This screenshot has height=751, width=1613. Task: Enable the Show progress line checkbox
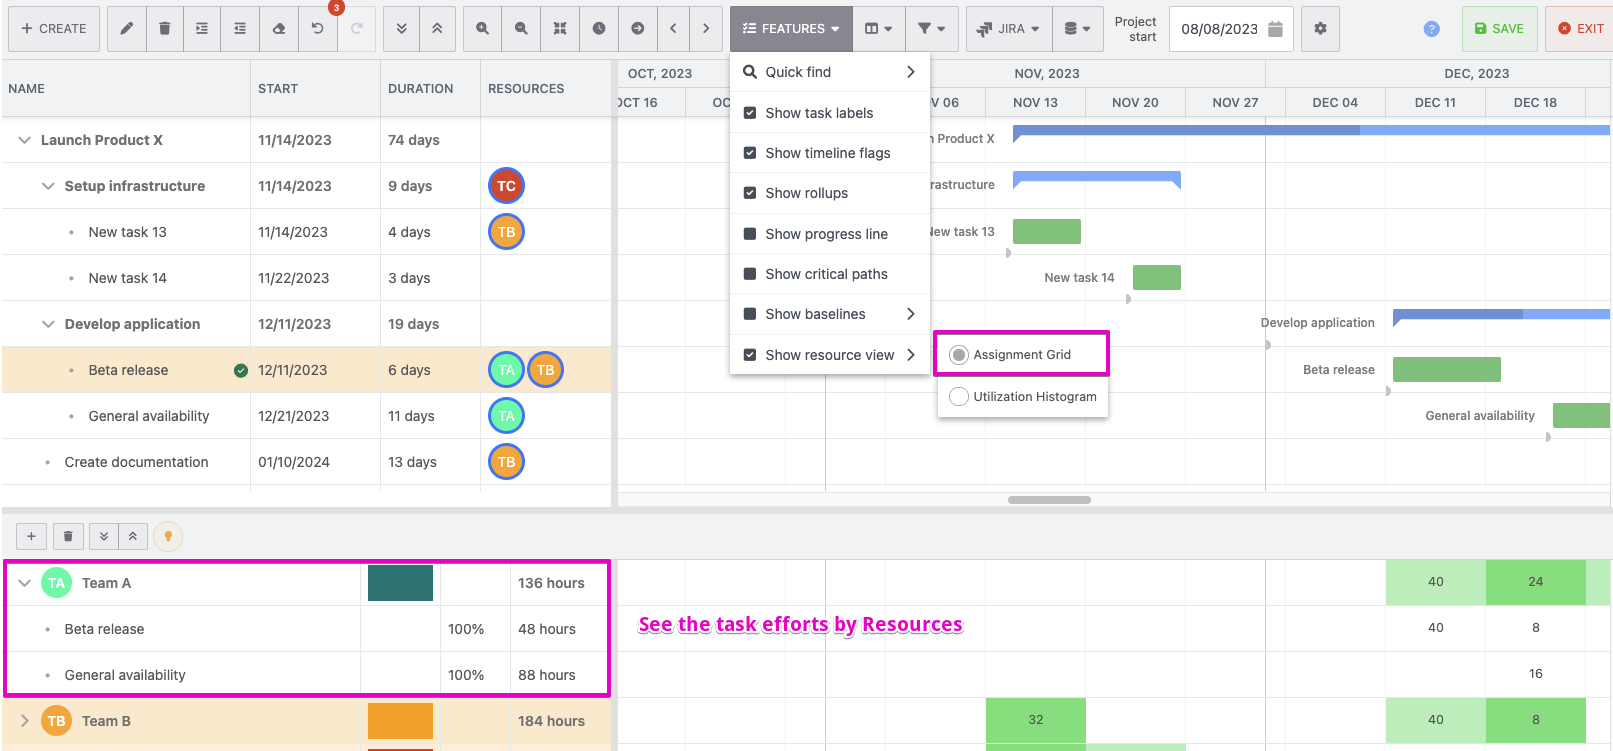point(750,234)
